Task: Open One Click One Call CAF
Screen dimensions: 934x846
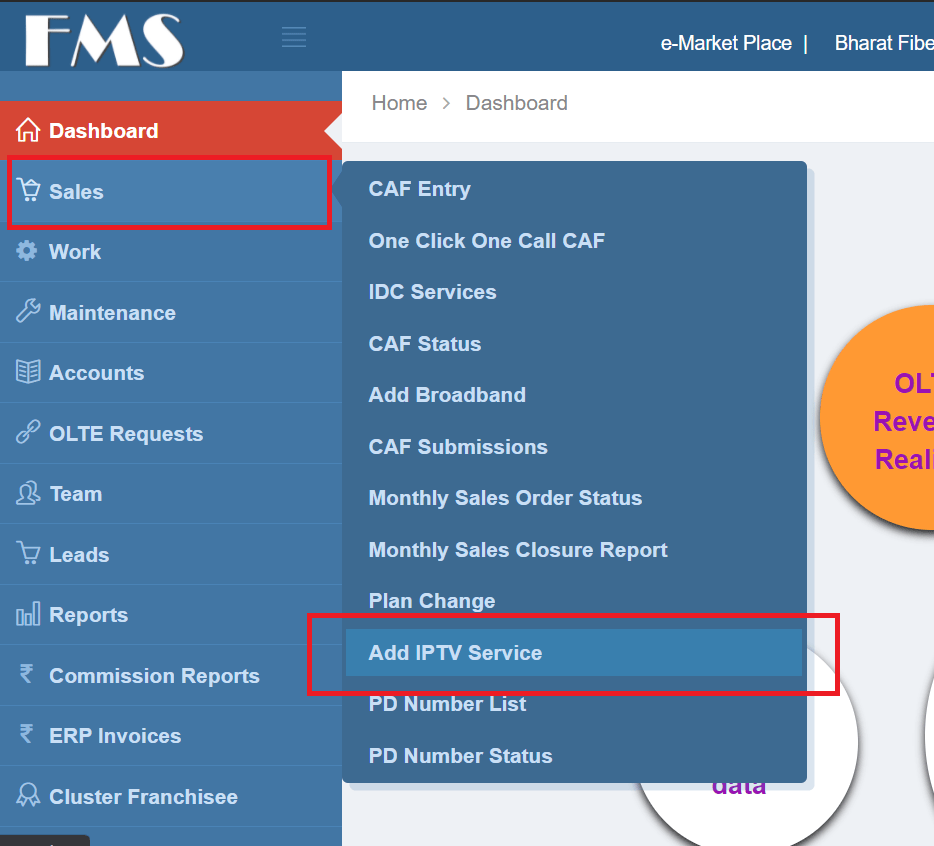Action: 487,240
